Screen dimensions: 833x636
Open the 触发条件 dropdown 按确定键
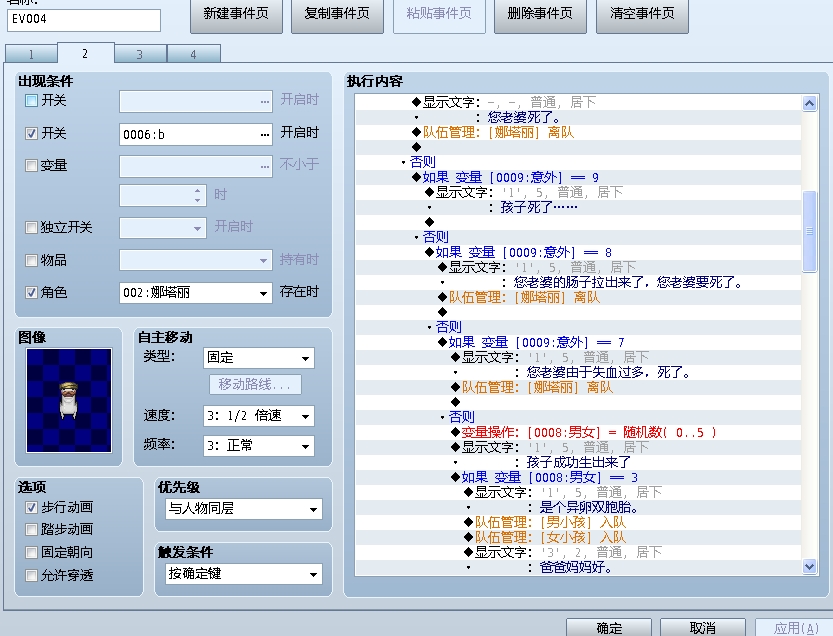(244, 574)
